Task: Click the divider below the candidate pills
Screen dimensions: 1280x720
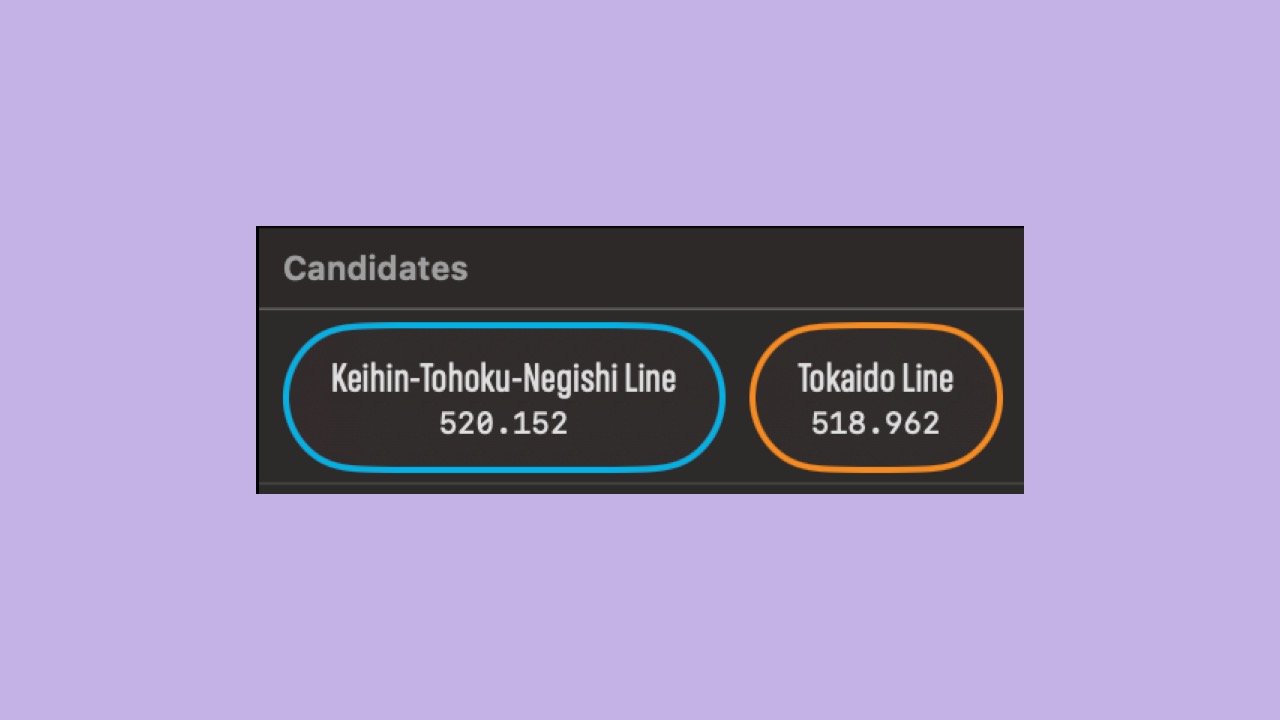Action: pyautogui.click(x=641, y=484)
